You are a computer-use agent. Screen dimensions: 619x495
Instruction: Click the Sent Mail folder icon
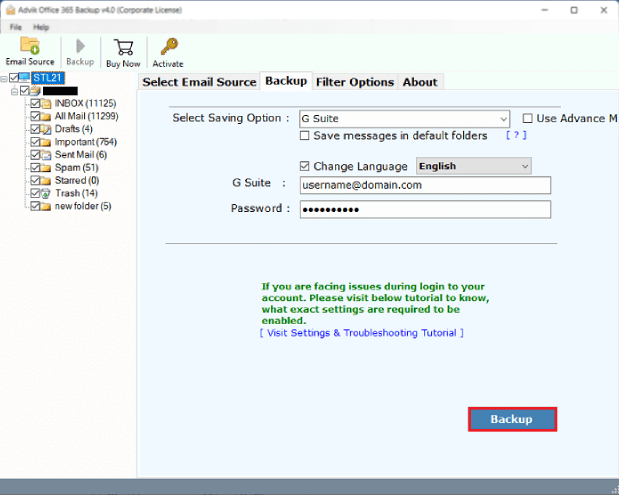[x=47, y=155]
